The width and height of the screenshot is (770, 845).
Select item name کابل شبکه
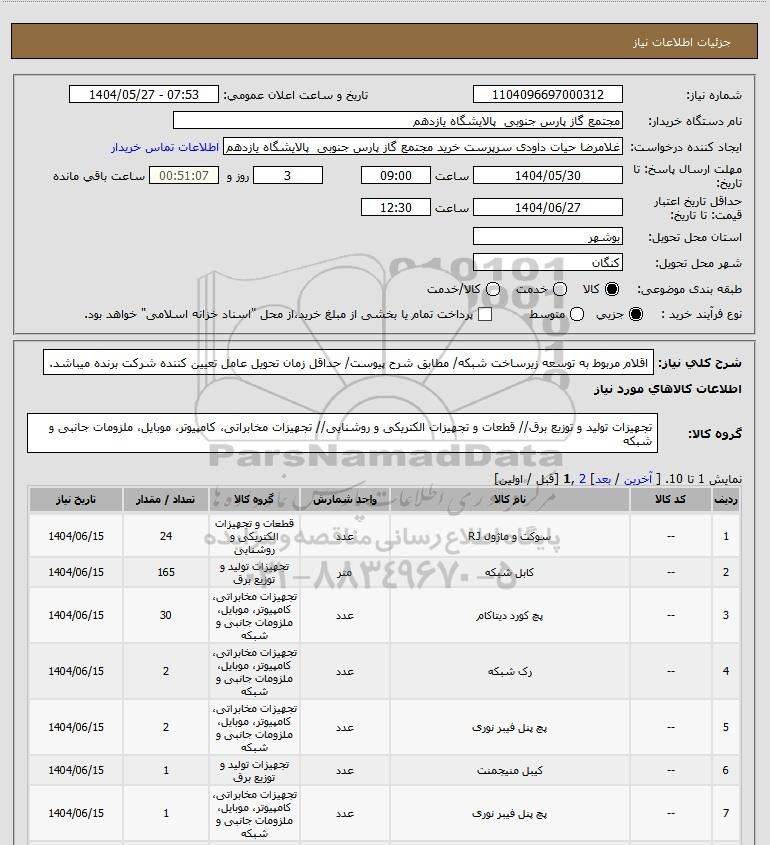pyautogui.click(x=510, y=572)
